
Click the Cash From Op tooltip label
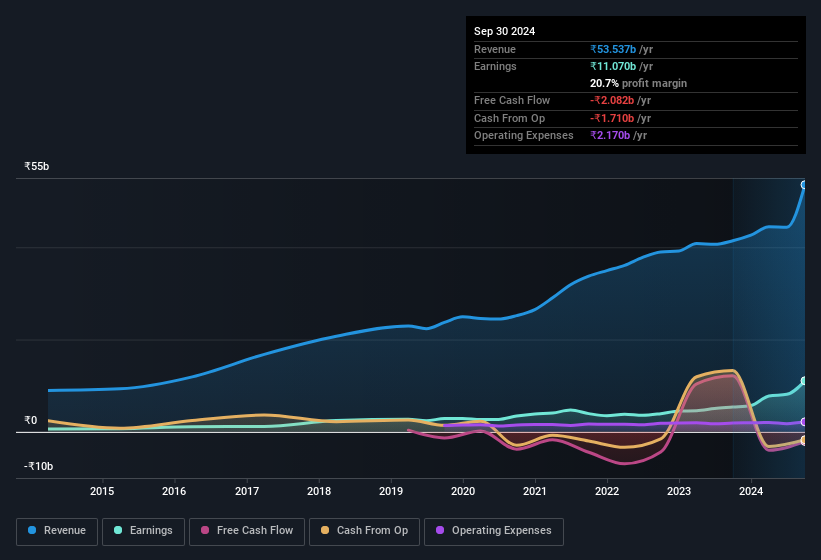point(509,118)
